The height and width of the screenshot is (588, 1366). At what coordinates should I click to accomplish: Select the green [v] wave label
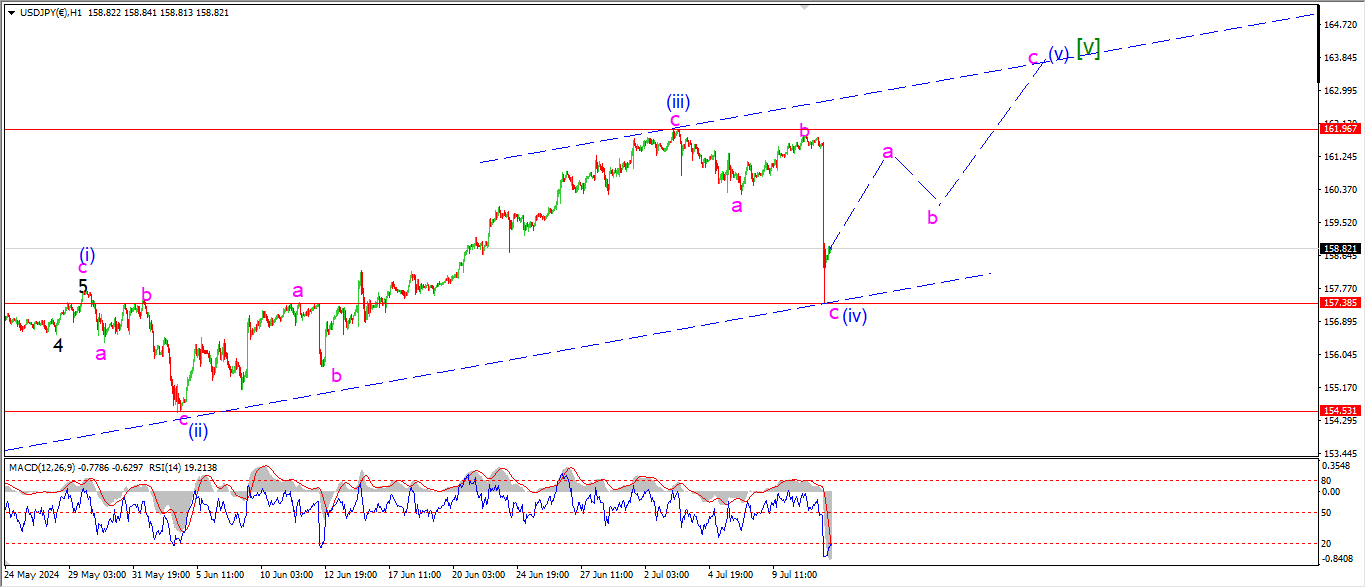1089,47
